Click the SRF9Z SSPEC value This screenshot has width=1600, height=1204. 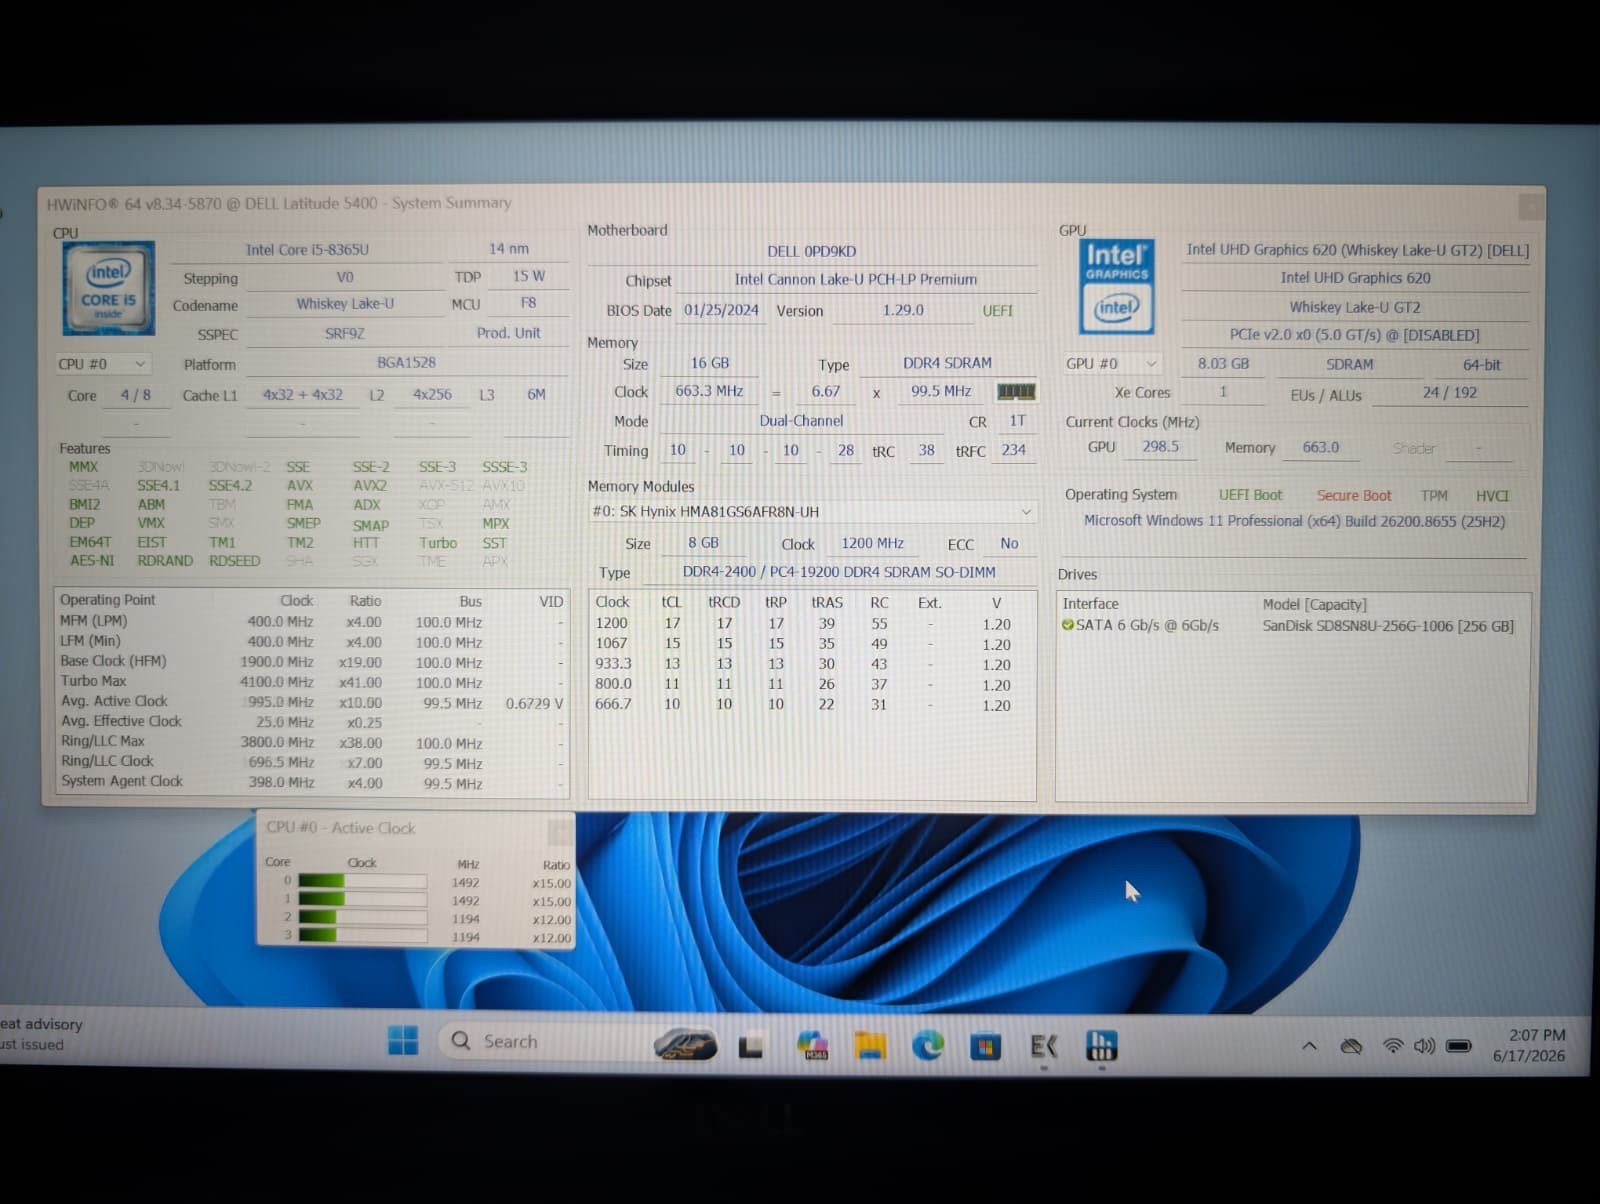(x=345, y=334)
